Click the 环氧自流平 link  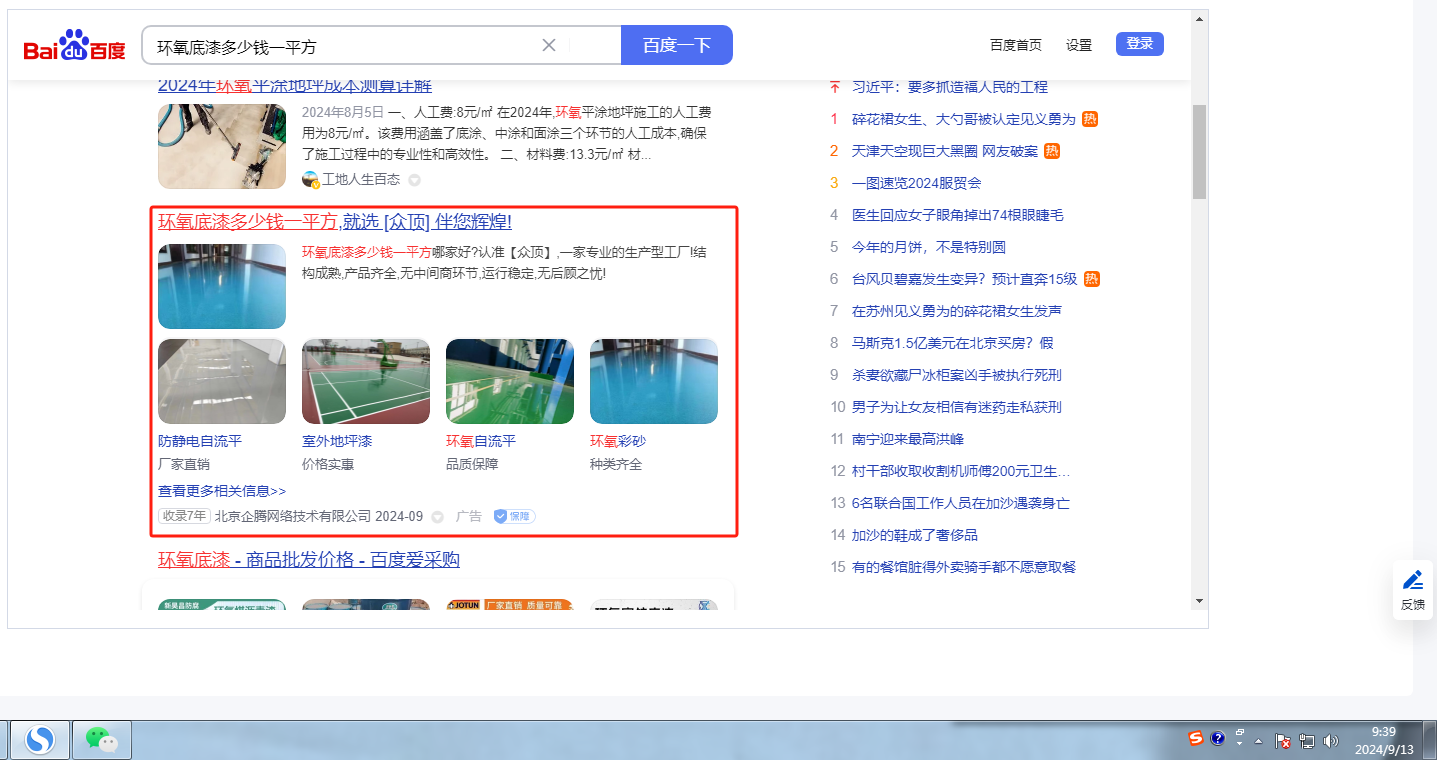click(481, 441)
